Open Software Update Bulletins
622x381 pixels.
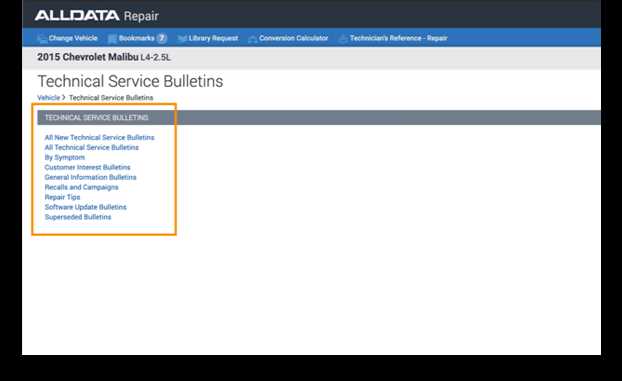[86, 207]
